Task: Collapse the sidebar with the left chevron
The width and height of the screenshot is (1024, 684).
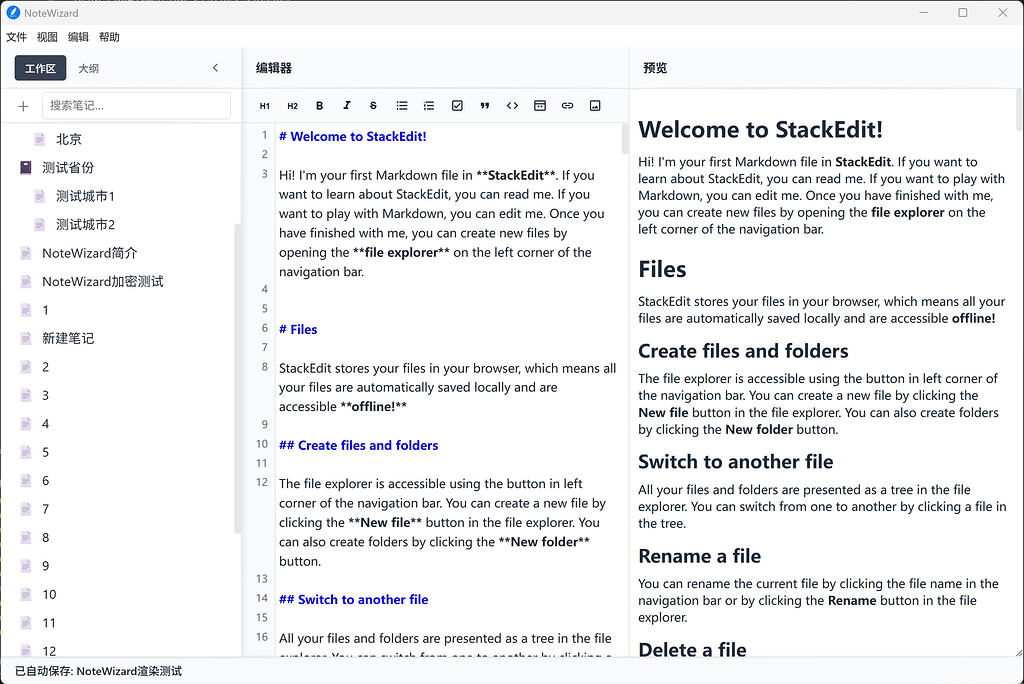Action: pos(216,68)
